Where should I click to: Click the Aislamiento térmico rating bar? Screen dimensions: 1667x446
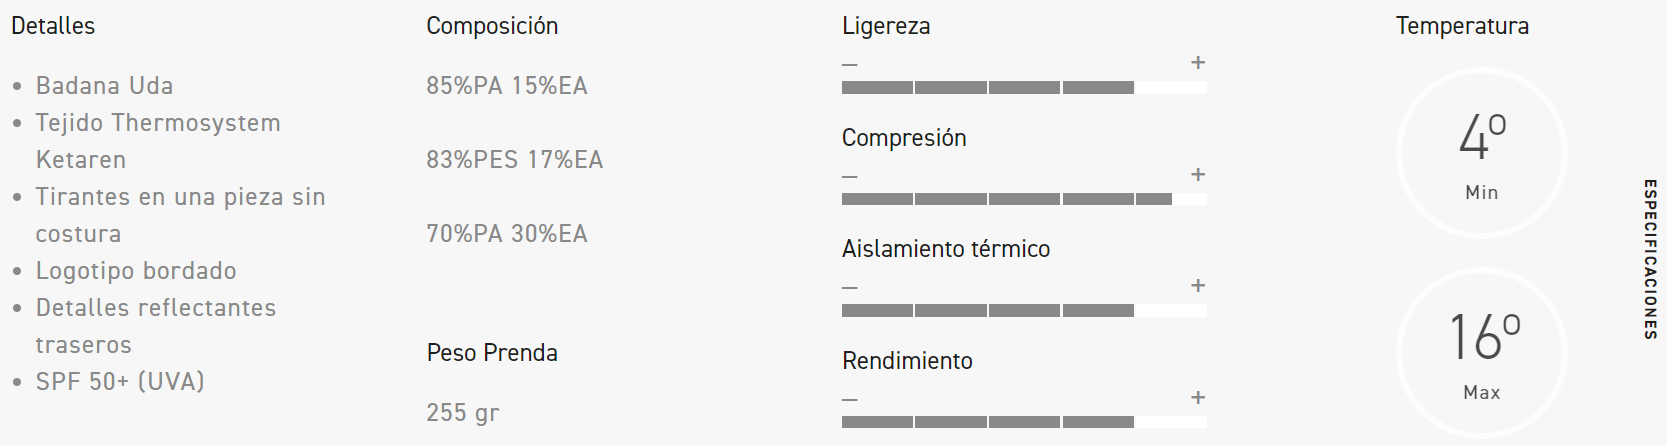click(1024, 311)
